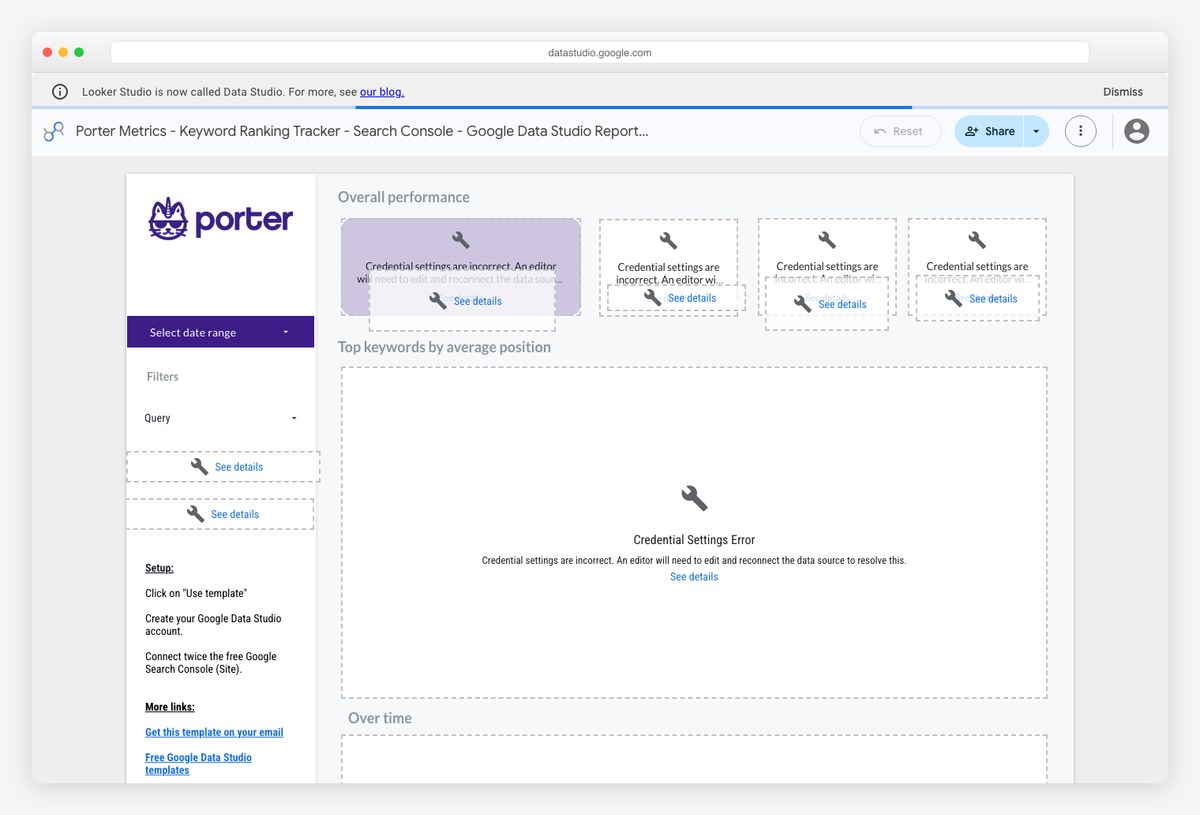Viewport: 1200px width, 815px height.
Task: Click the Reset button
Action: pyautogui.click(x=900, y=131)
